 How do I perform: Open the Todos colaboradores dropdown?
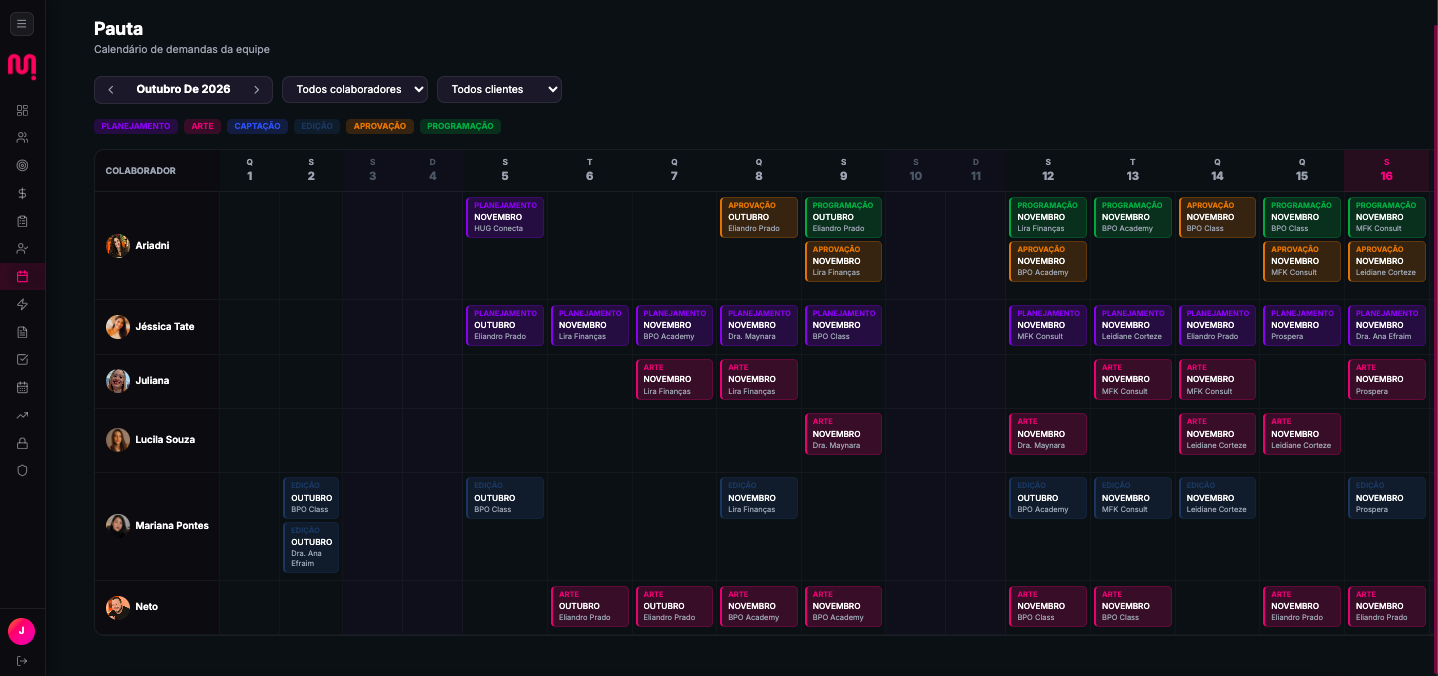click(x=355, y=90)
